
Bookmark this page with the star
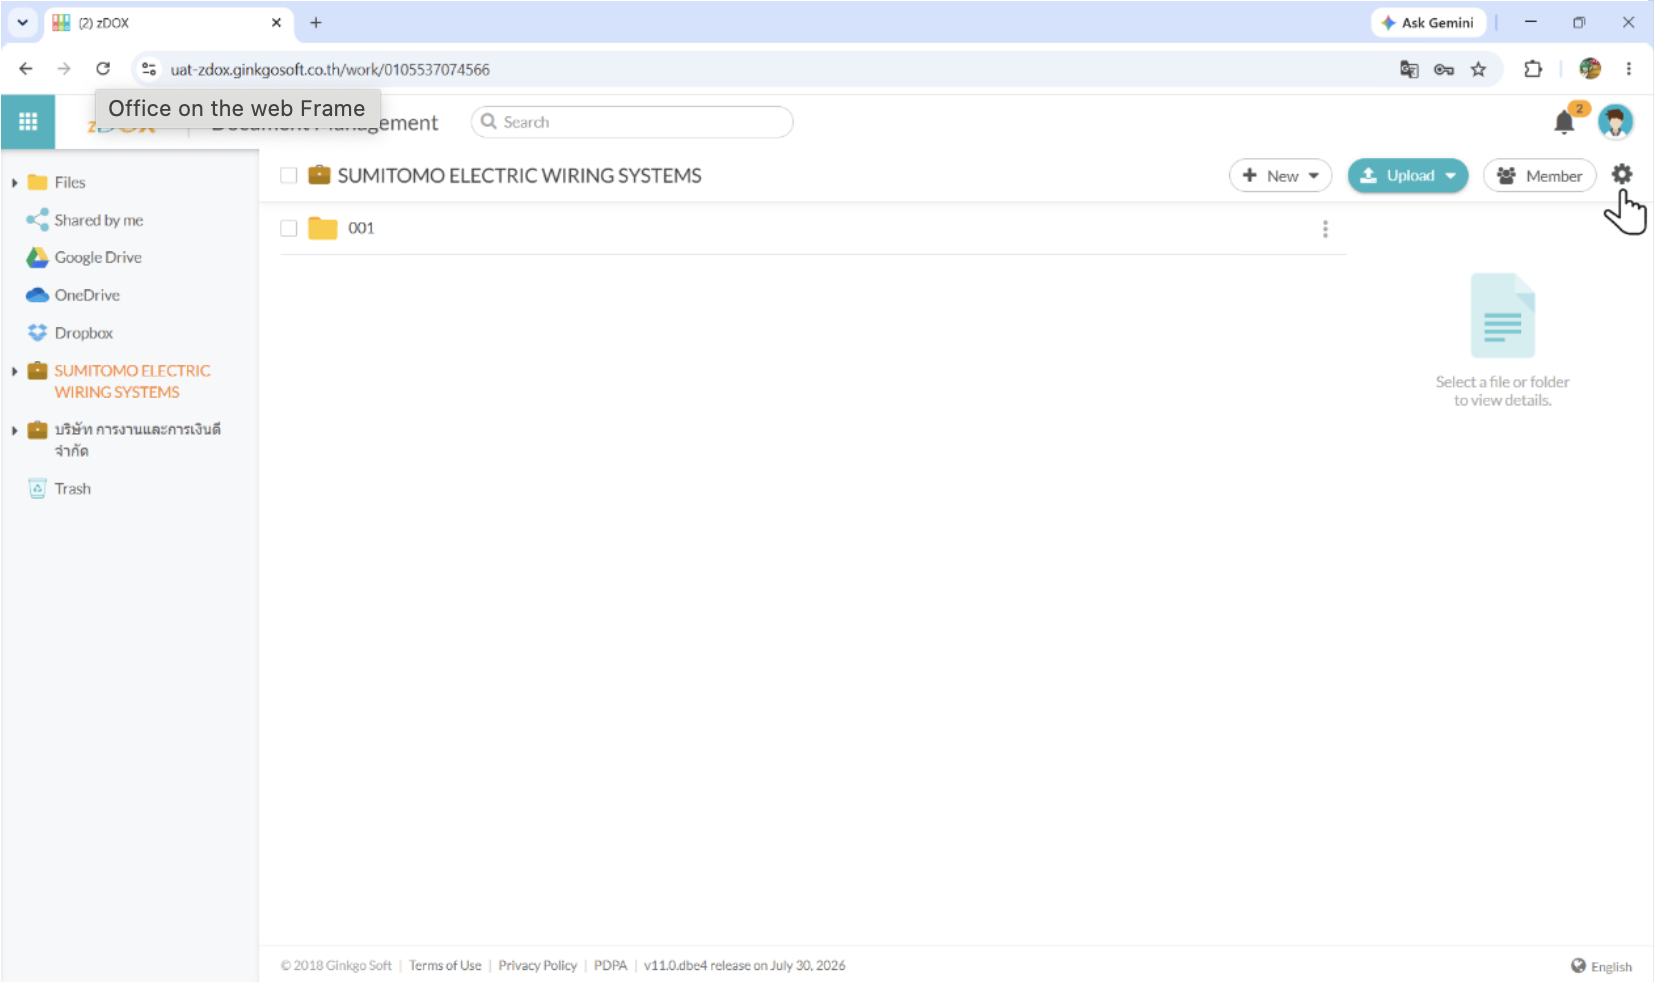point(1478,69)
